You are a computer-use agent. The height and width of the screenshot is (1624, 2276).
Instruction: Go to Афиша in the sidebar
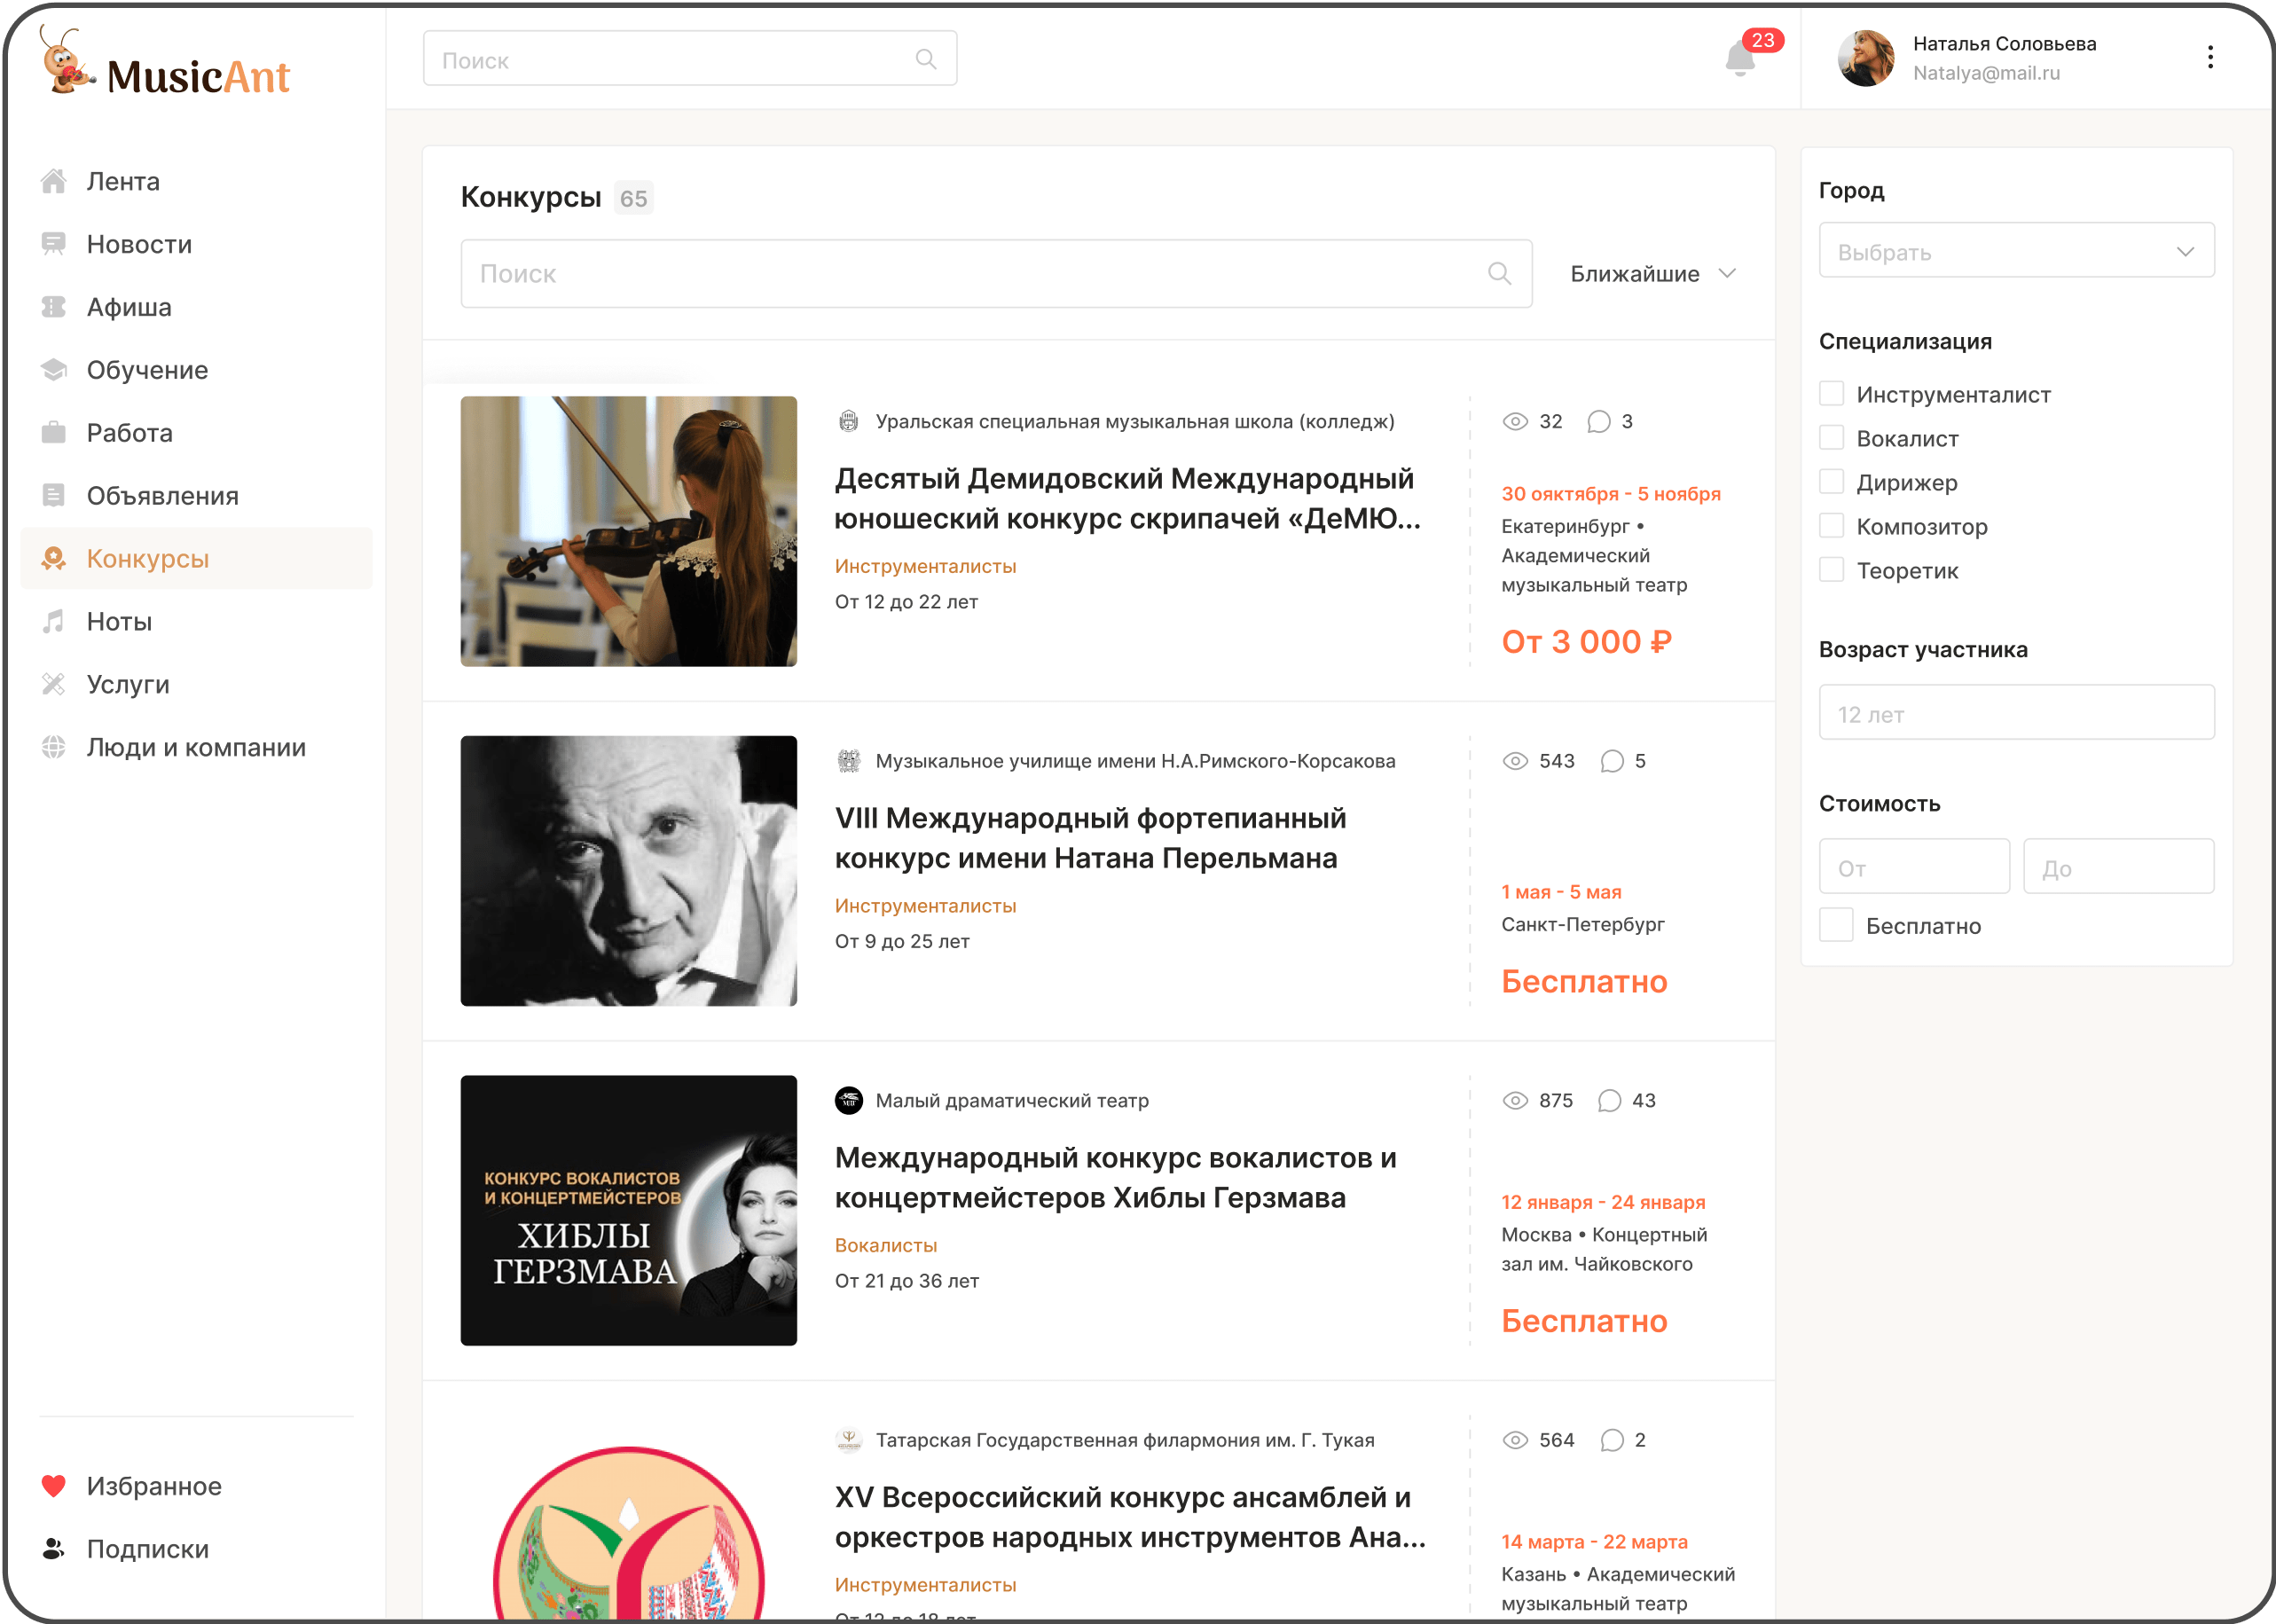pos(129,307)
